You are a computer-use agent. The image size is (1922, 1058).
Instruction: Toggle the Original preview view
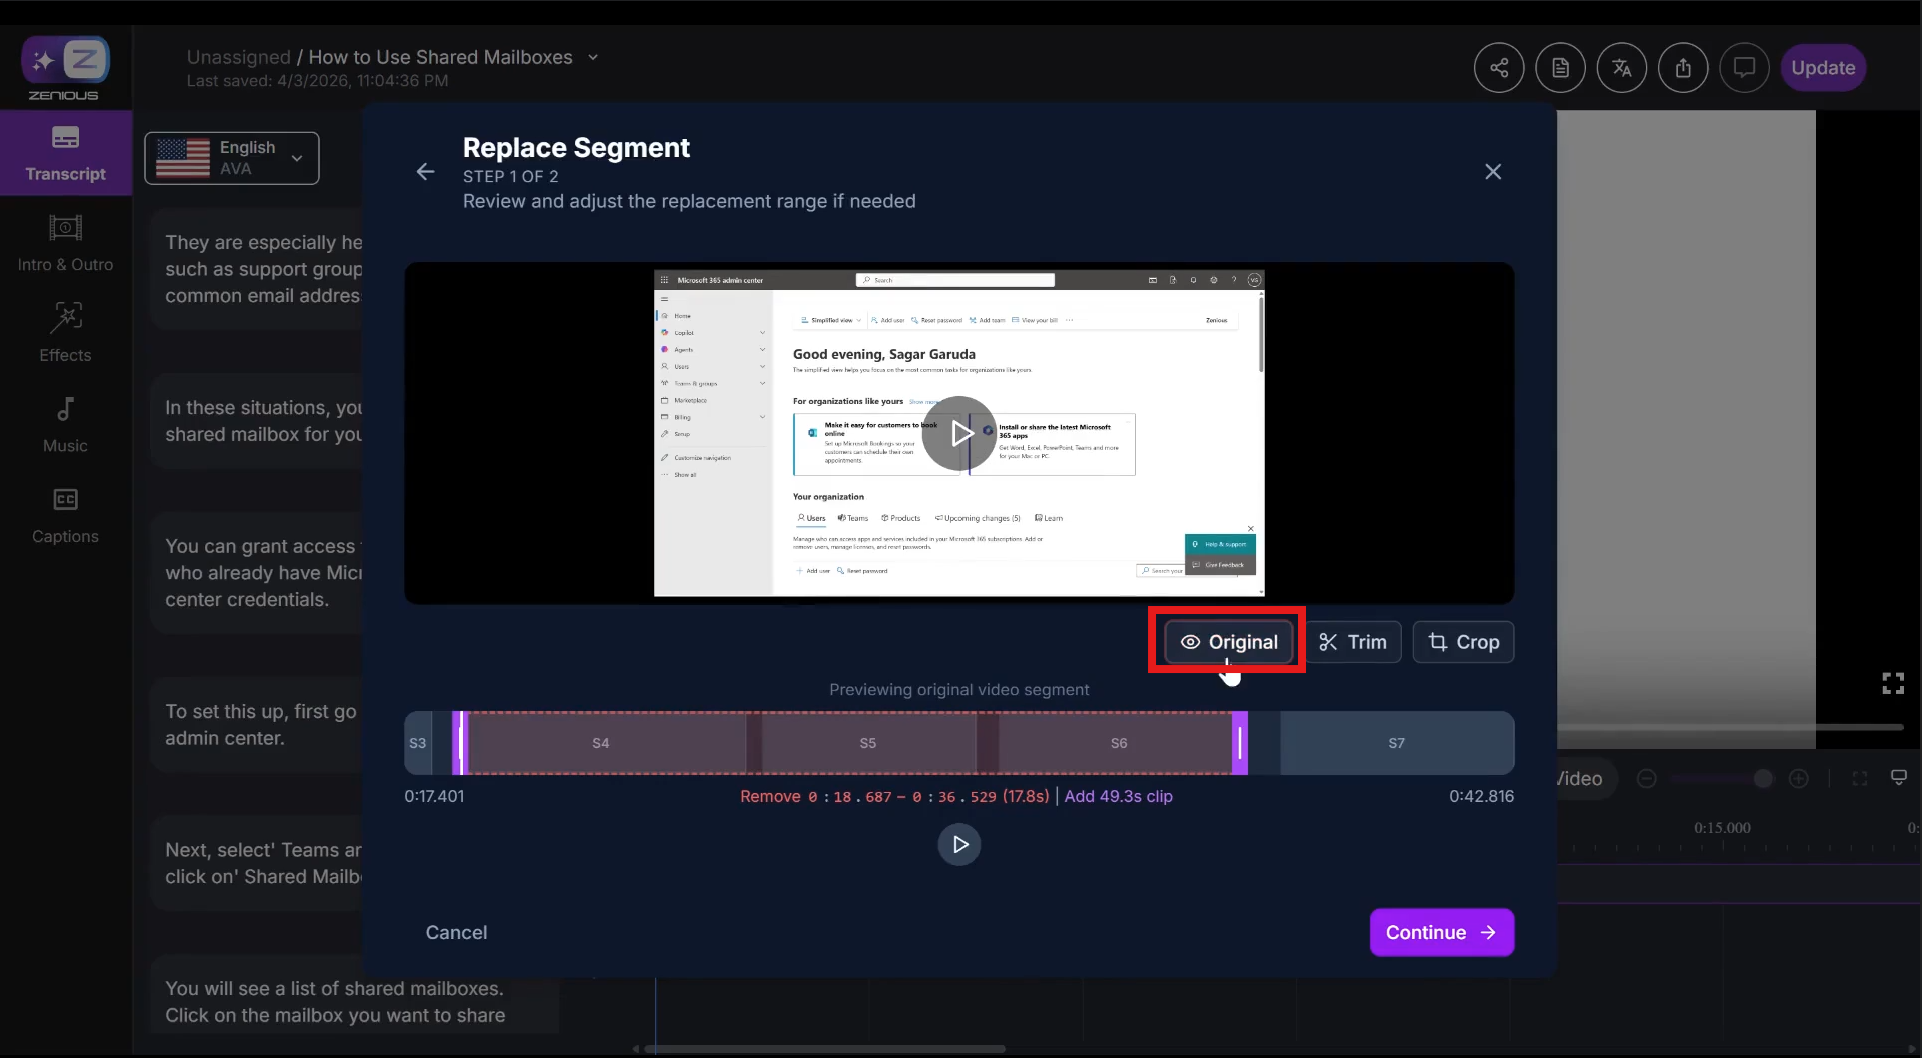click(1228, 642)
